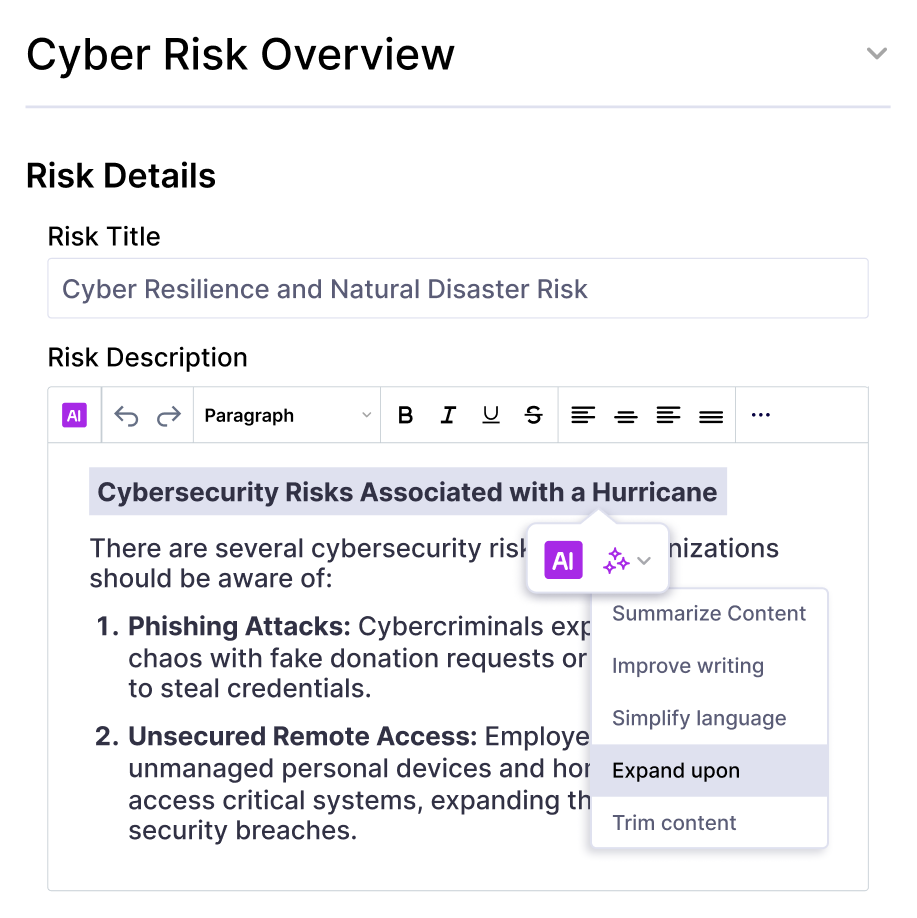This screenshot has height=918, width=917.
Task: Open the Paragraph style dropdown
Action: click(287, 416)
